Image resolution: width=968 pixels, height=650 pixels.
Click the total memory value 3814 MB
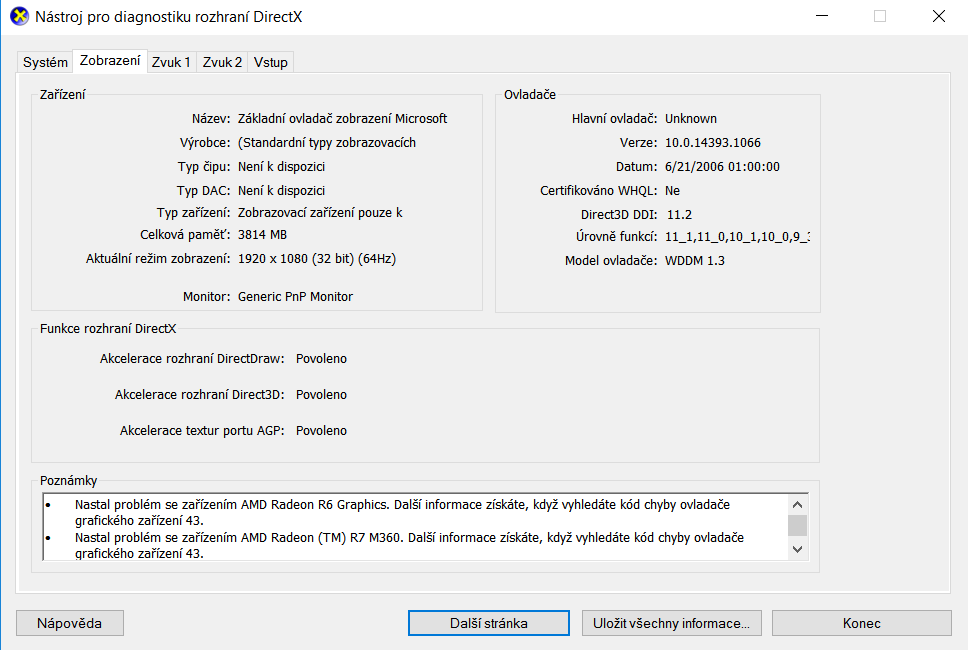click(x=262, y=235)
